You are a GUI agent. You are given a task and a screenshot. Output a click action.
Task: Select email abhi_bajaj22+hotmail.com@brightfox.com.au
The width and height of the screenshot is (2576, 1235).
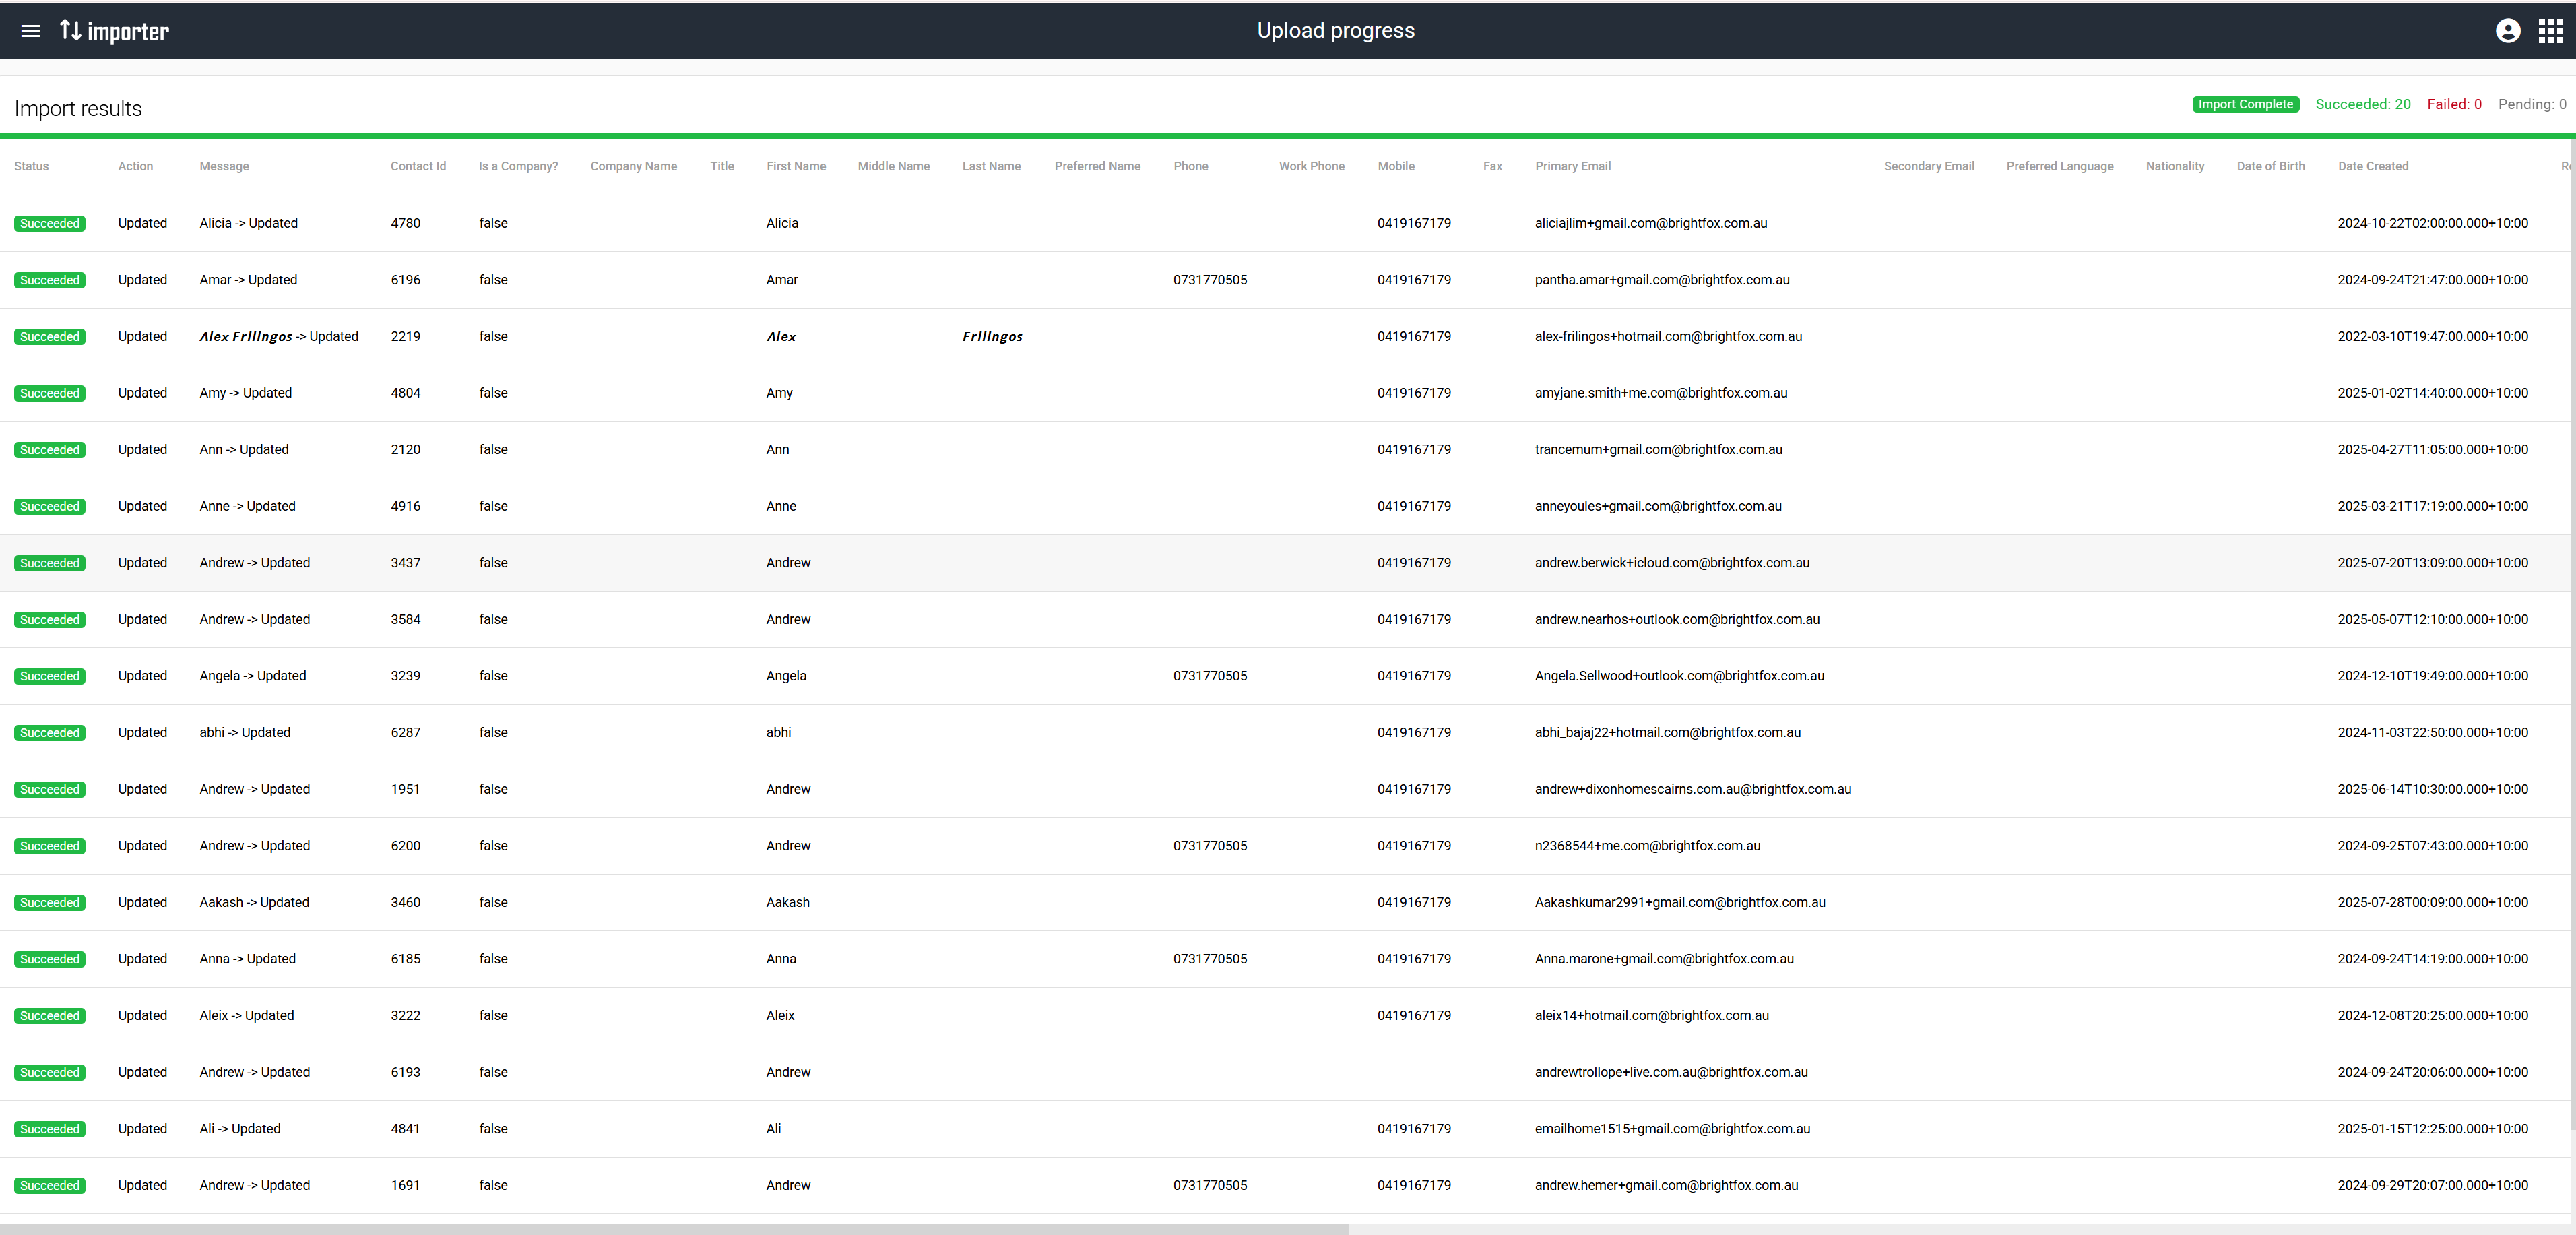(1668, 733)
